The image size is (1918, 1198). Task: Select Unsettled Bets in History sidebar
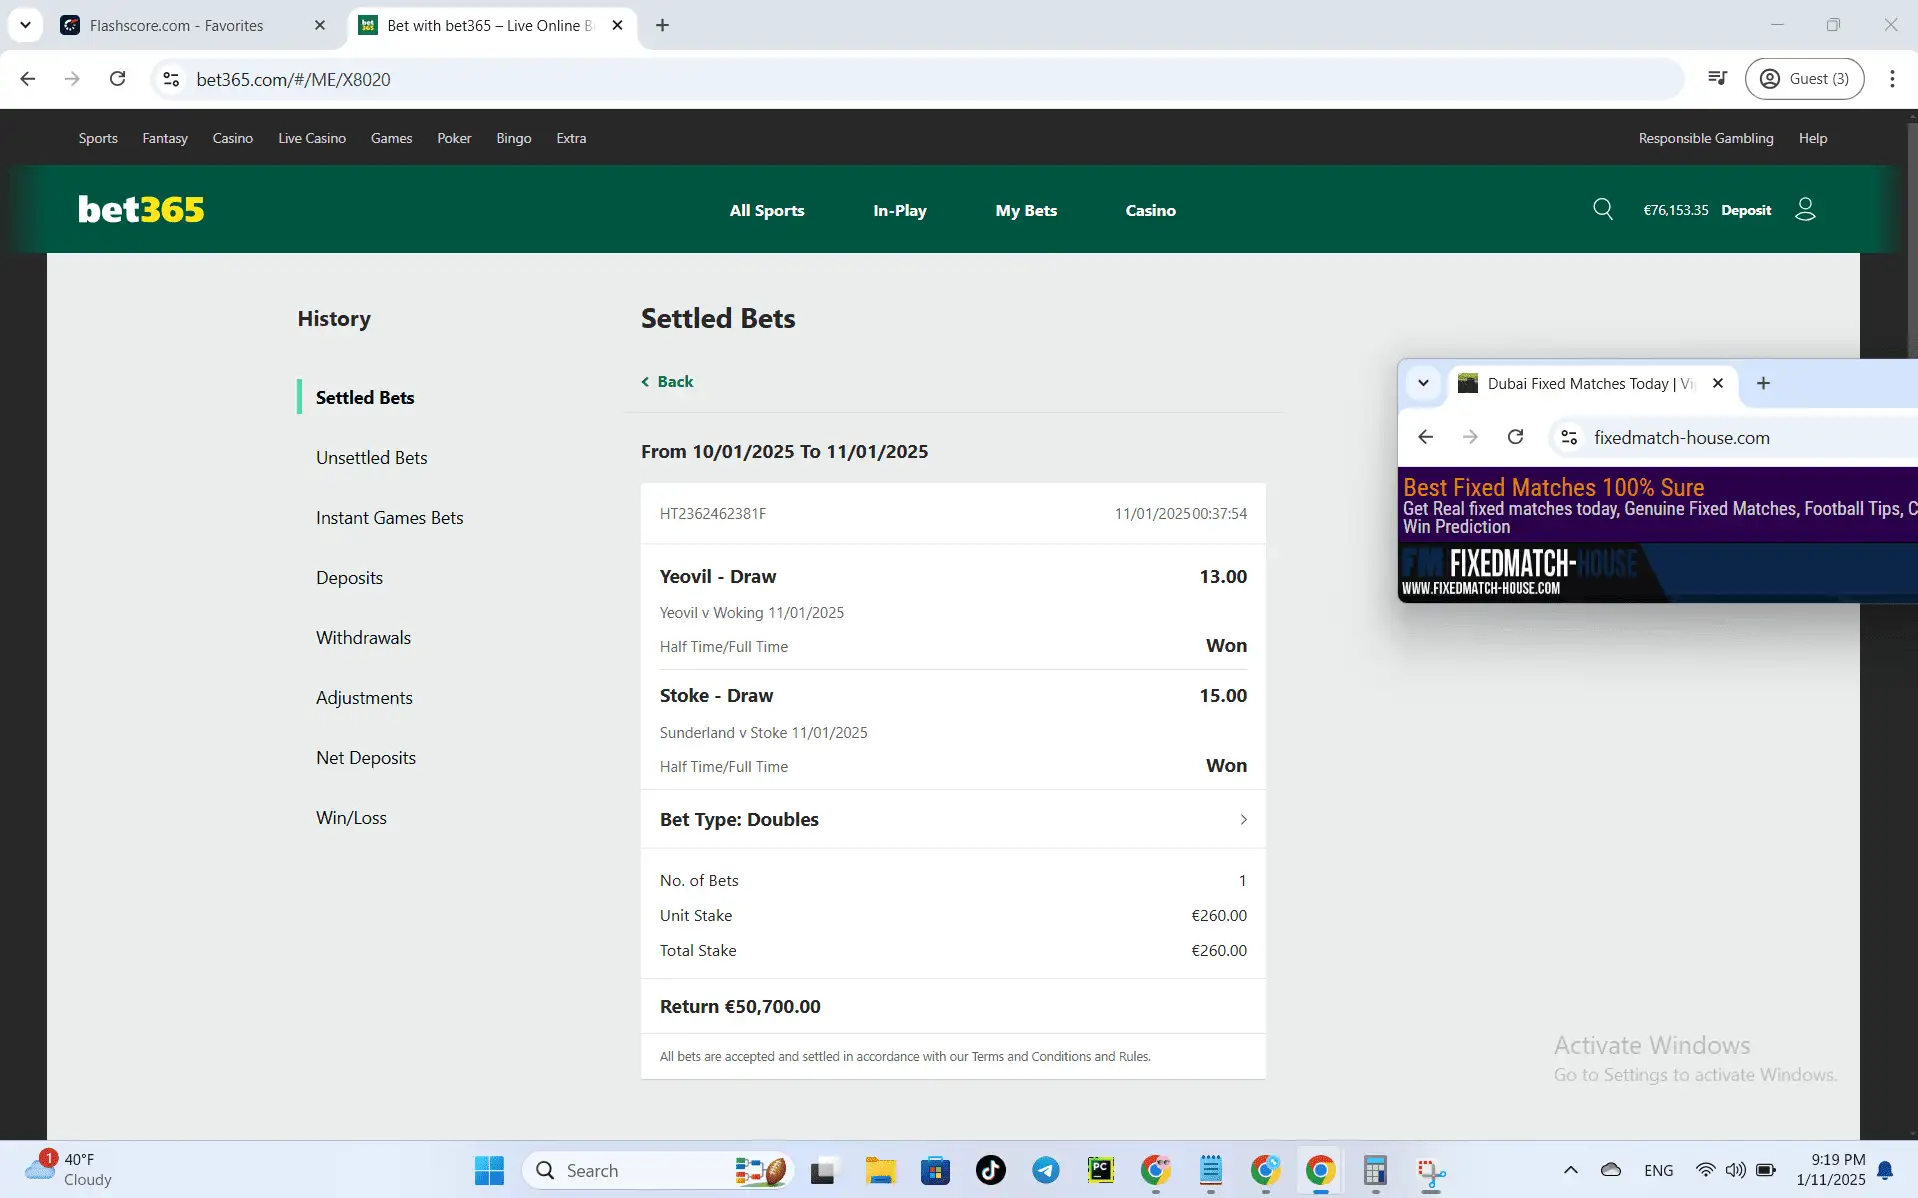point(371,458)
